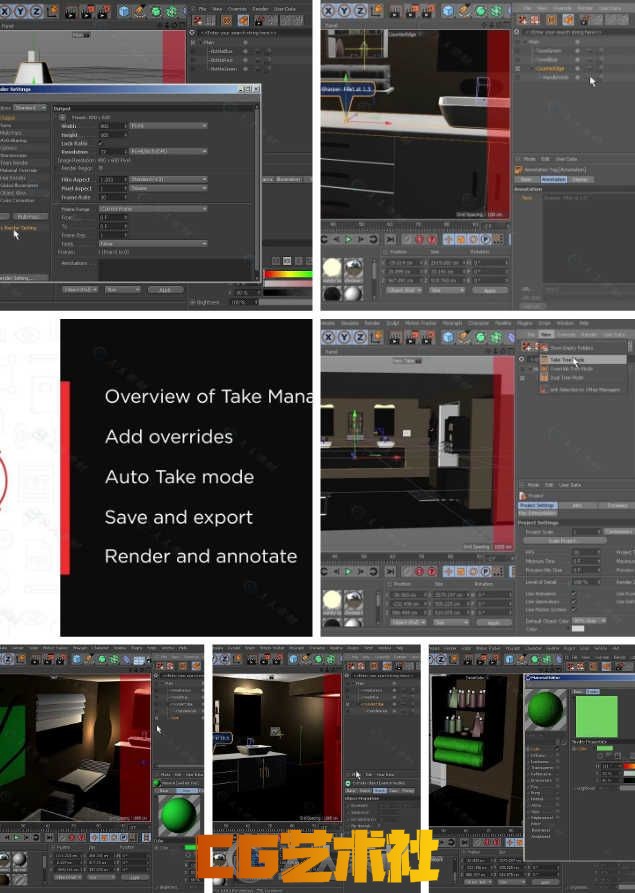635x893 pixels.
Task: Select Project Settings tab in middle-right Attribute Manager
Action: pyautogui.click(x=538, y=505)
